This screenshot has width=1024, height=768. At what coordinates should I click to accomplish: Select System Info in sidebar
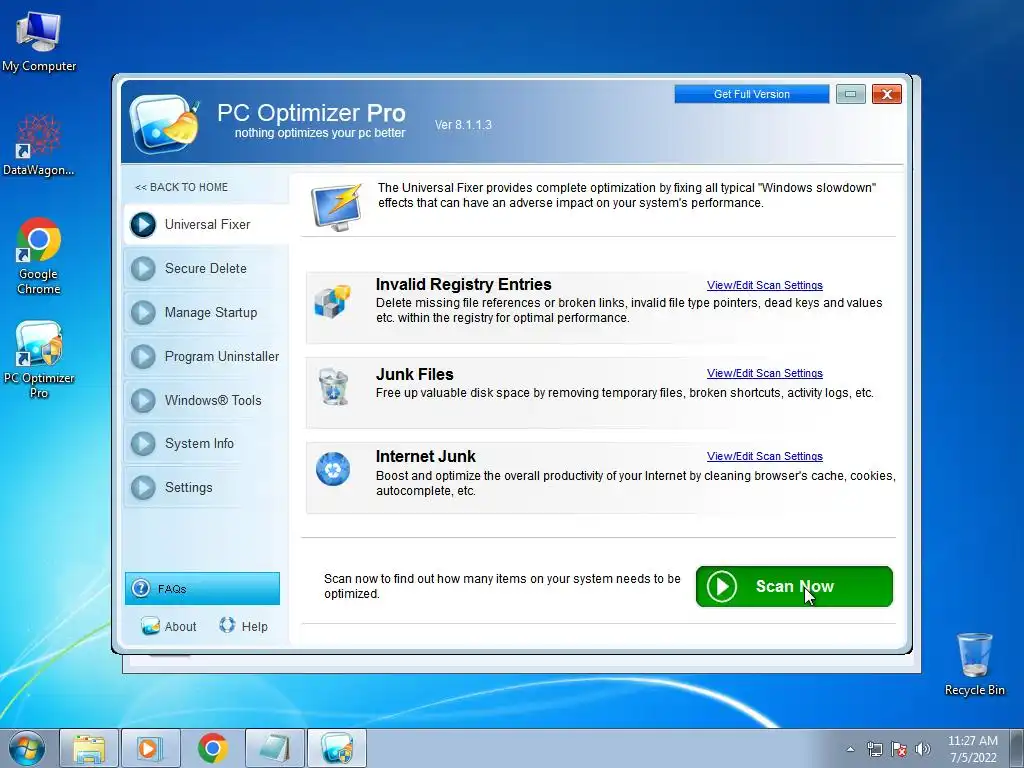(206, 443)
